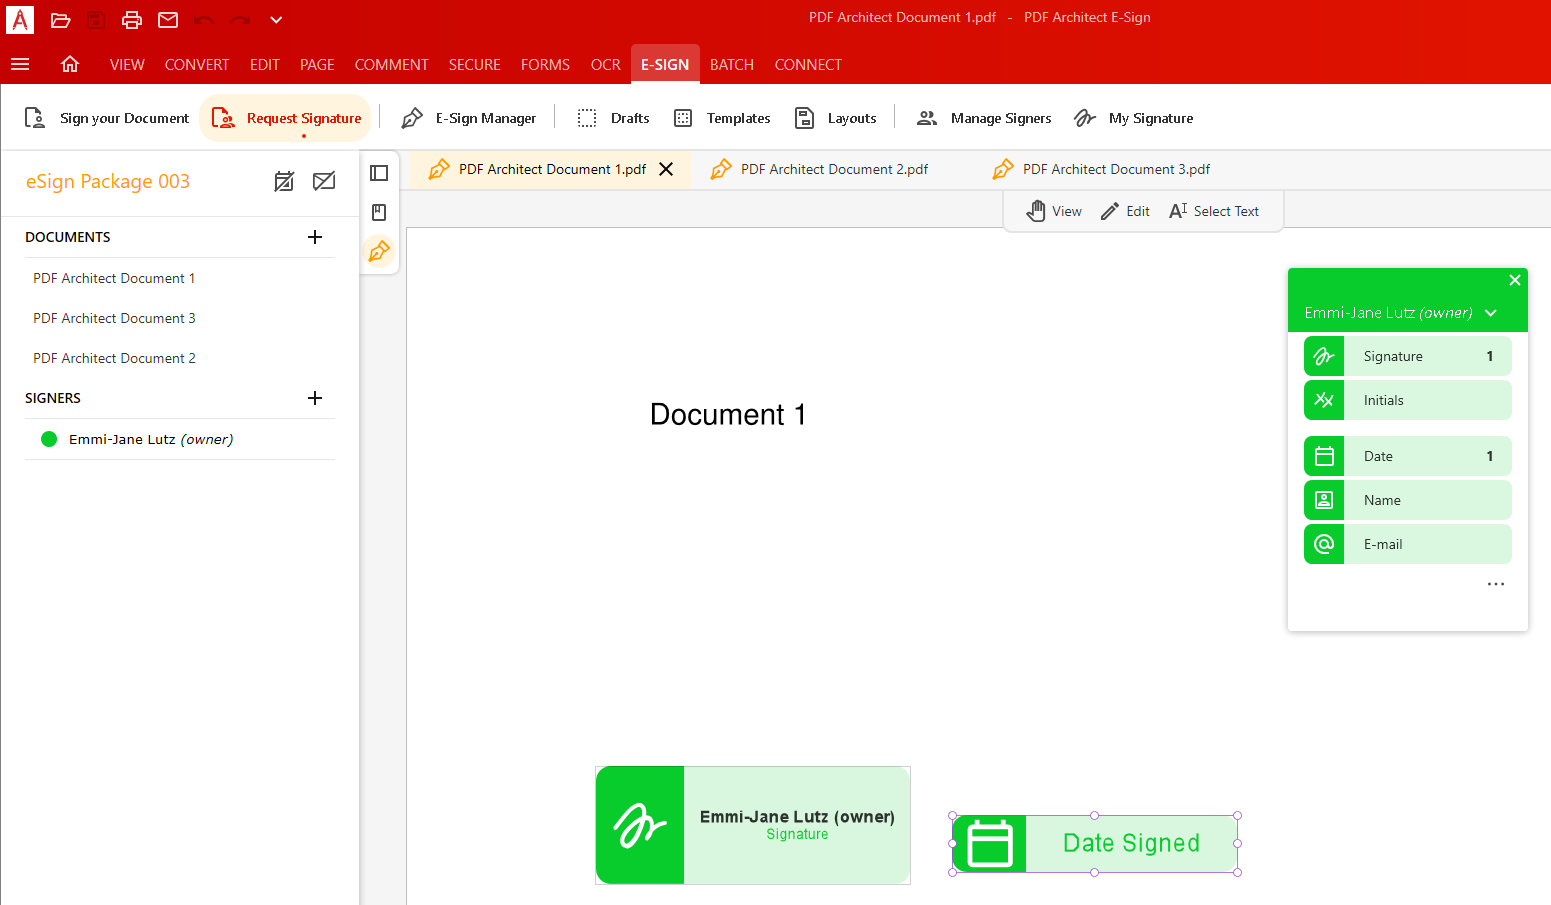
Task: Undo last action arrow icon
Action: pyautogui.click(x=204, y=20)
